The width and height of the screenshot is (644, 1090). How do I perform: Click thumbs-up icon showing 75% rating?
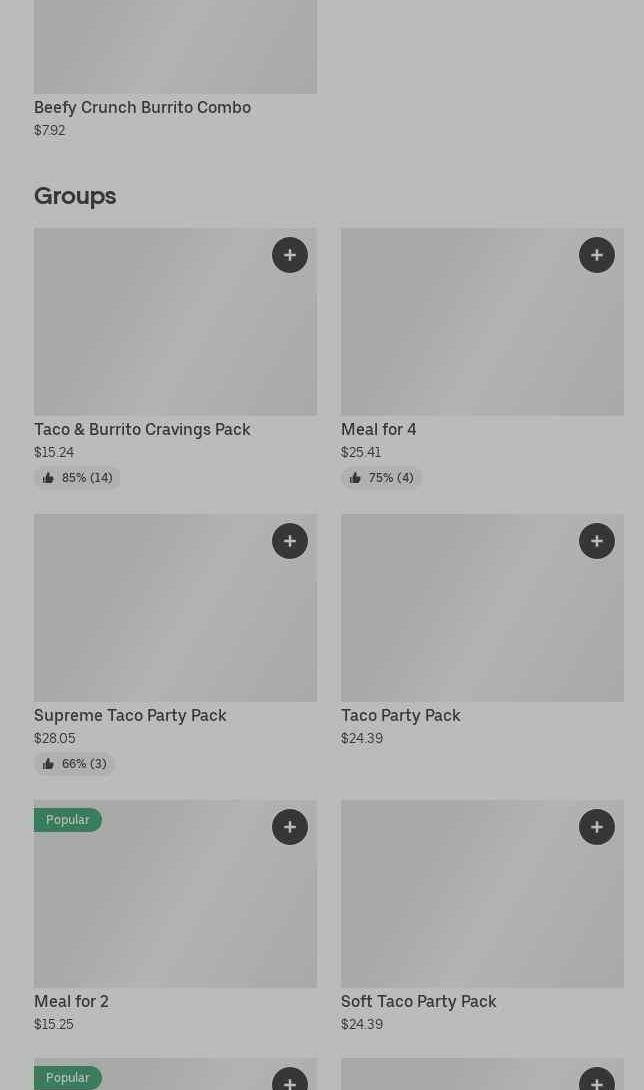pos(355,478)
